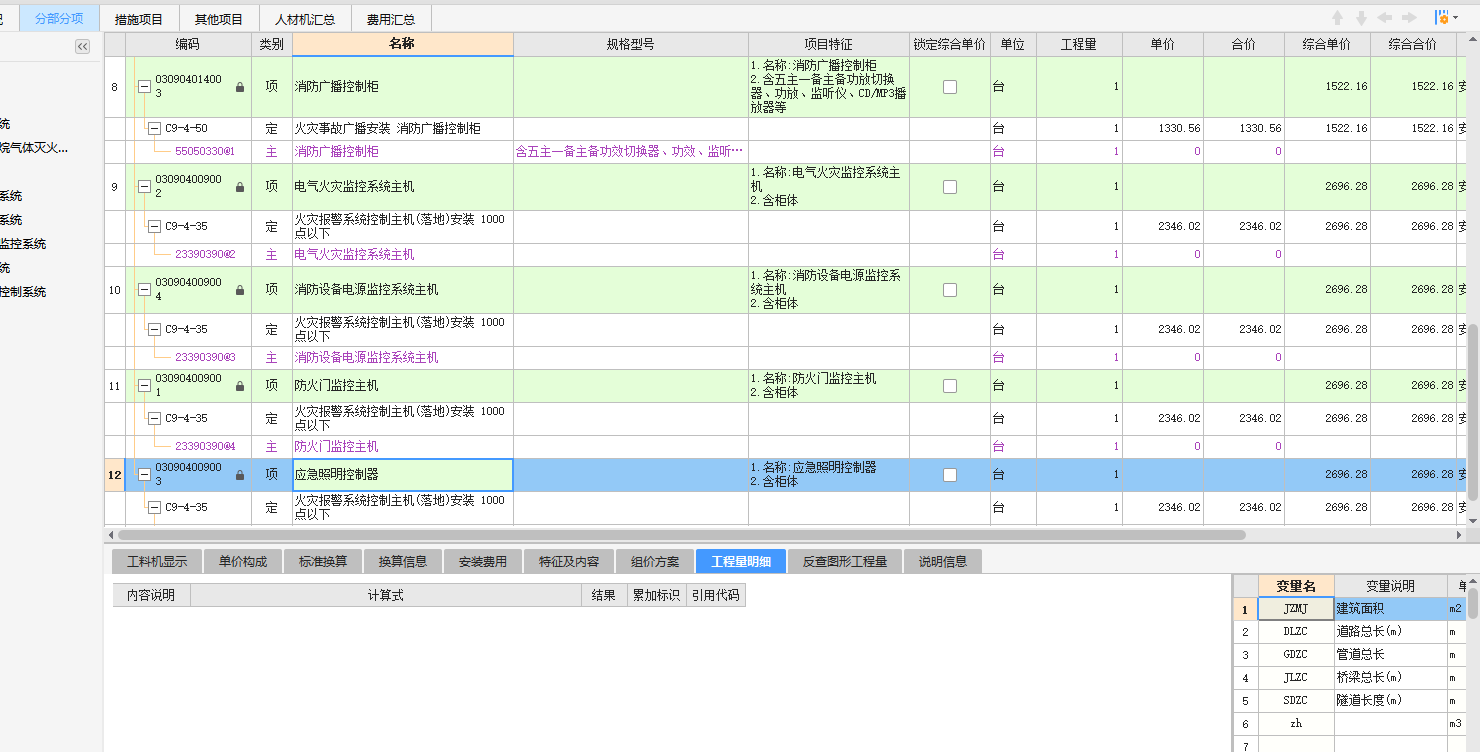Tick 锁定综合单价 for 电气火灾监控系统主机
Image resolution: width=1480 pixels, height=752 pixels.
[x=950, y=187]
